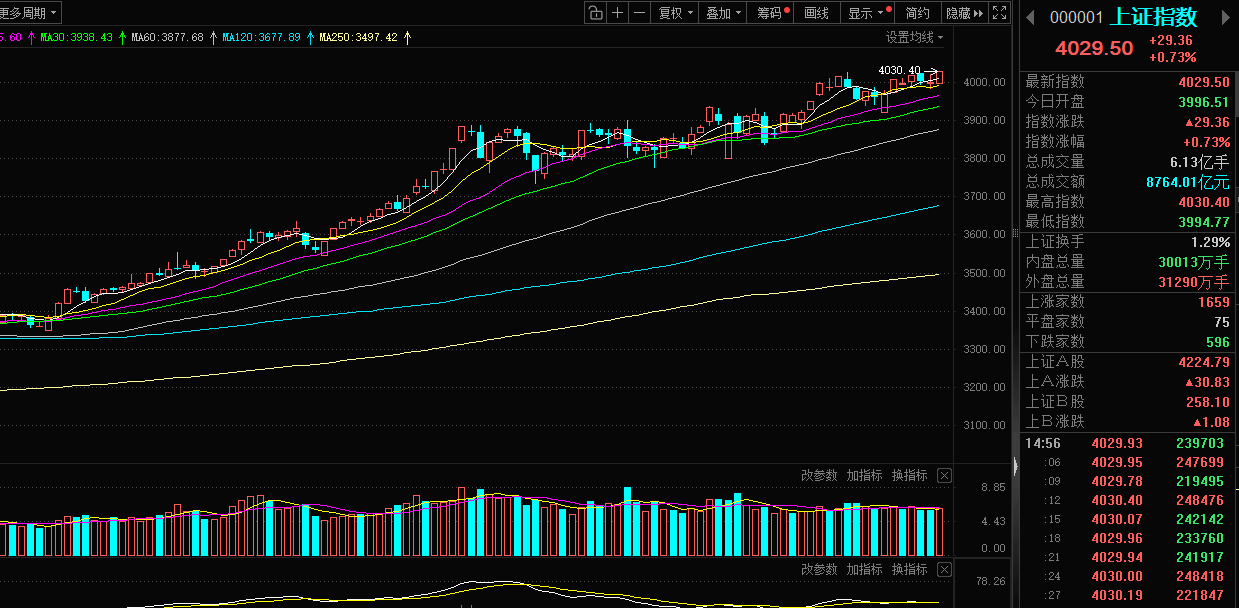
Task: Enter fullscreen chart view
Action: point(1000,13)
